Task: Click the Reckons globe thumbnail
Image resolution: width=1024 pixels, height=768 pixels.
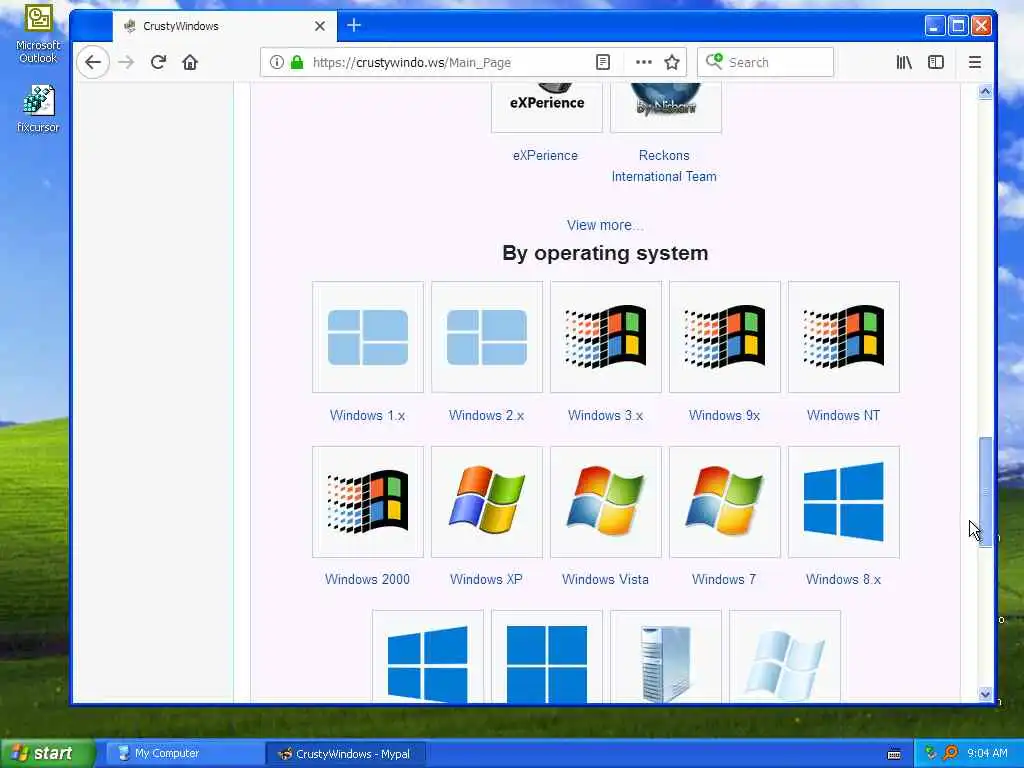Action: click(x=665, y=107)
